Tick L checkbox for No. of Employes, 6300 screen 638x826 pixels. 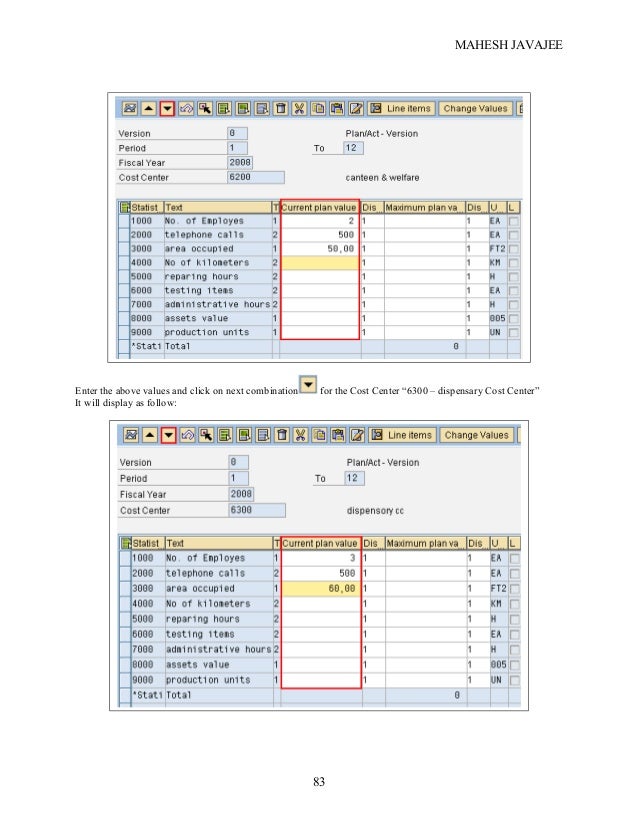point(515,558)
